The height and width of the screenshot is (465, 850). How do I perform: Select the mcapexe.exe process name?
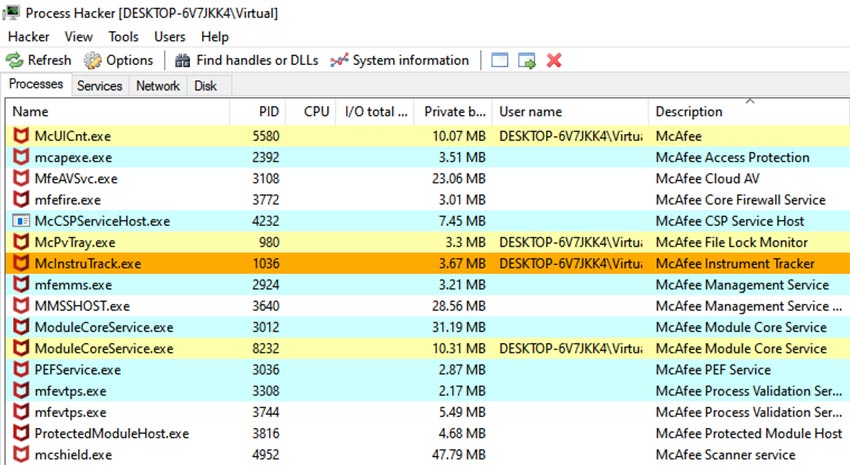click(73, 158)
